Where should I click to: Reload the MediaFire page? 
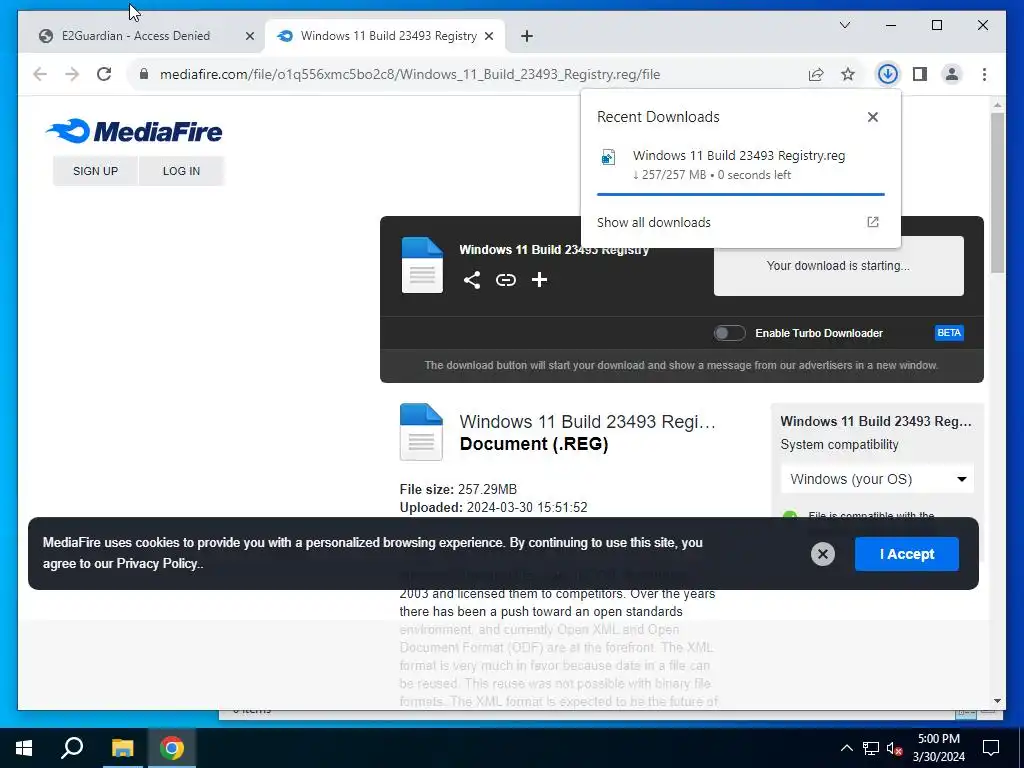(x=104, y=74)
